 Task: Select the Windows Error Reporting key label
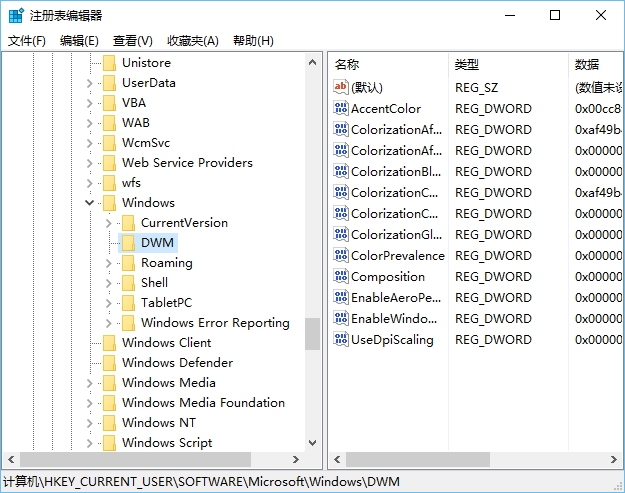tap(215, 322)
